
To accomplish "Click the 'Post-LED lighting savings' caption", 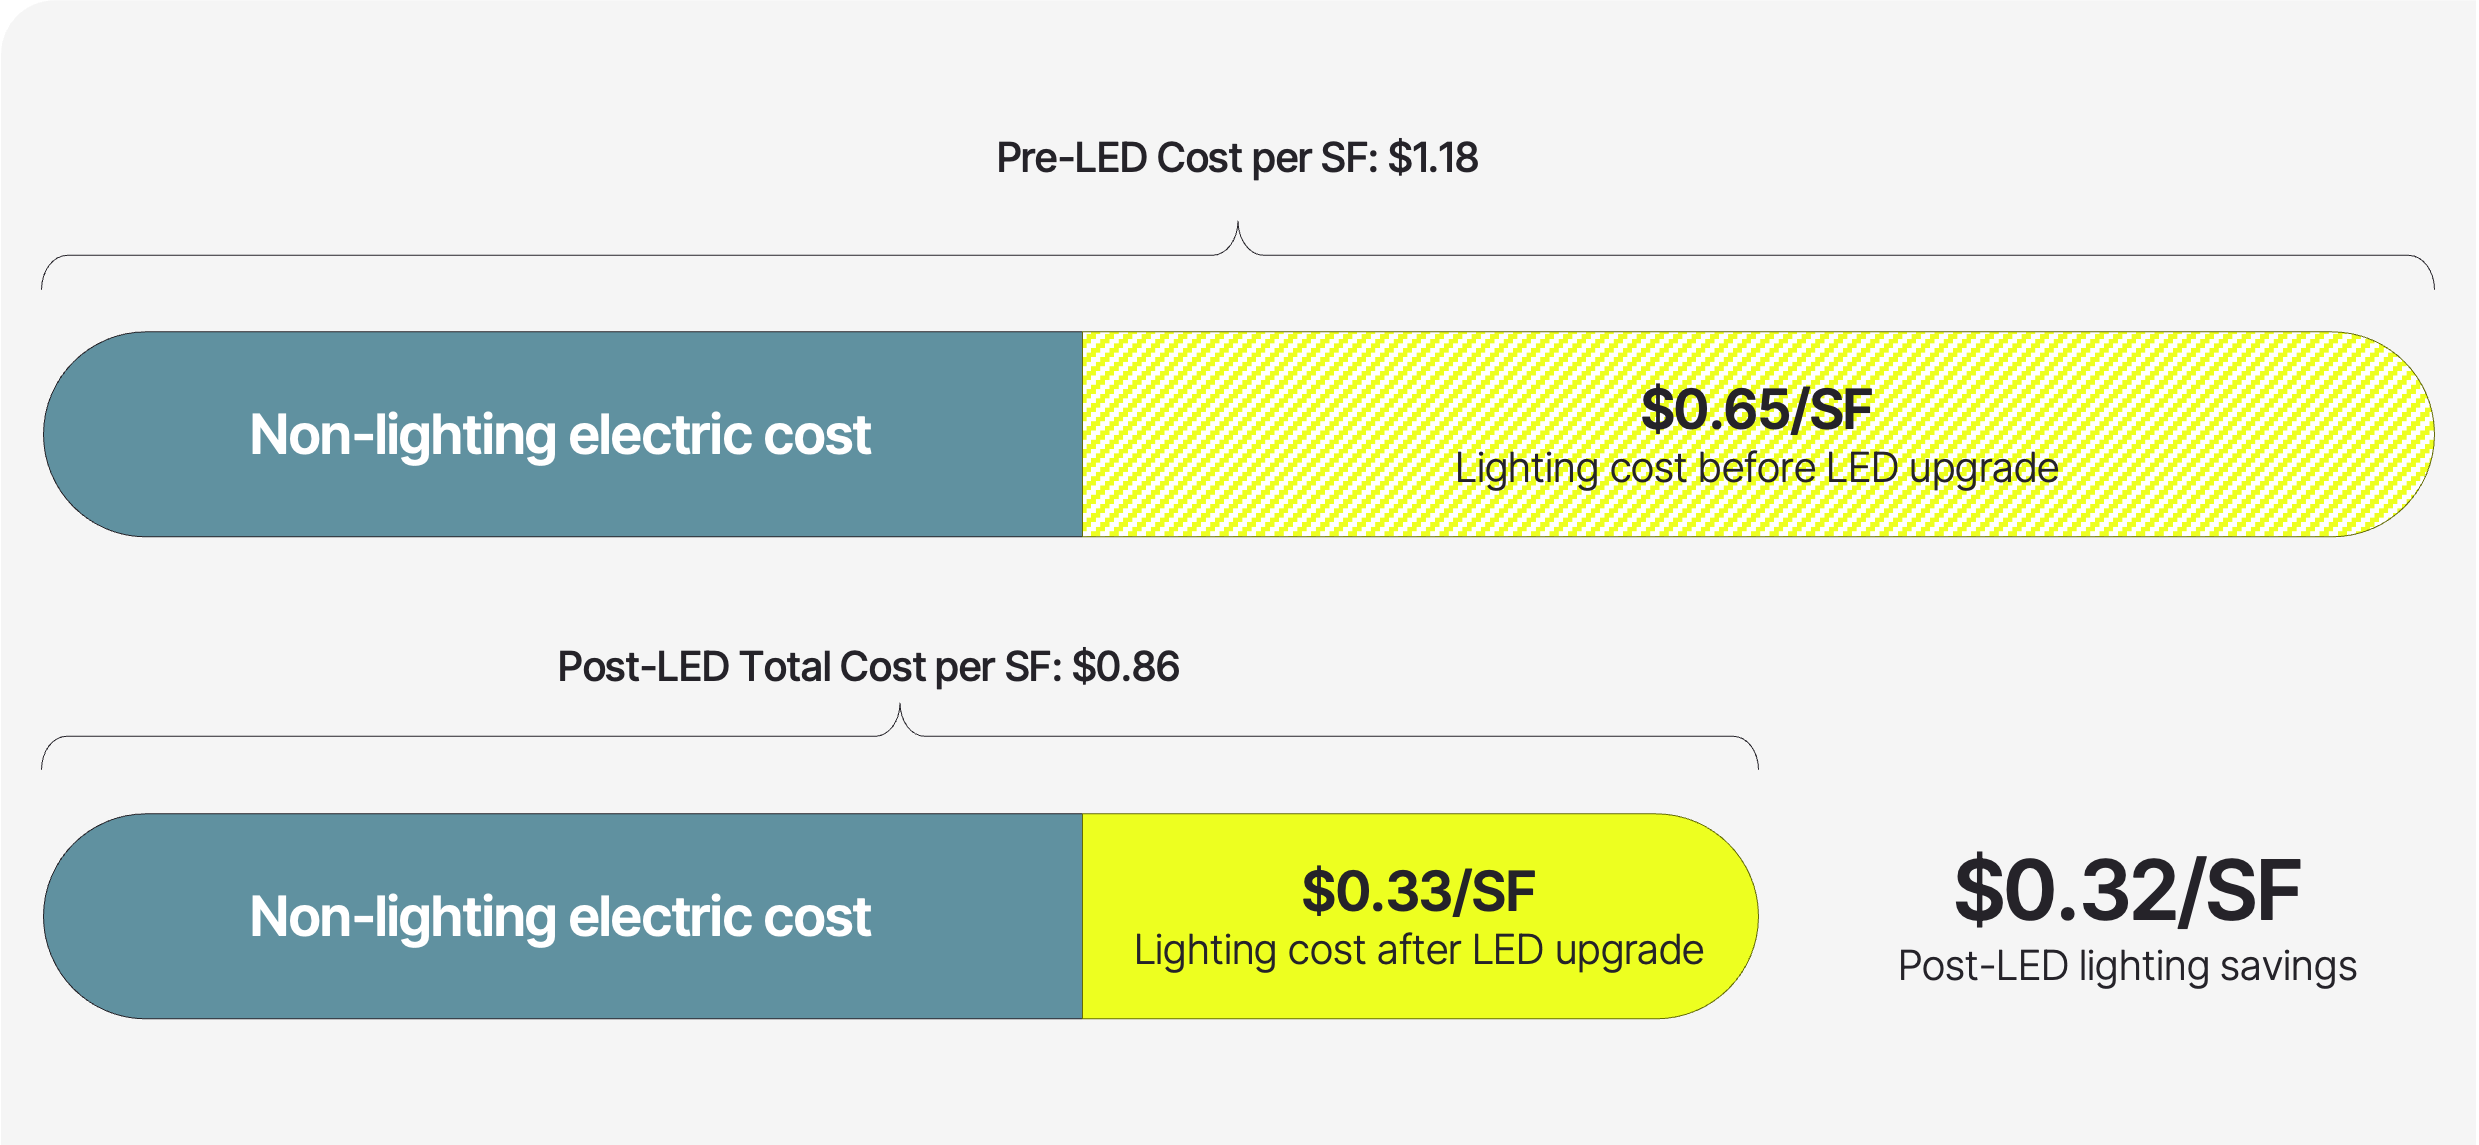I will tap(2127, 966).
